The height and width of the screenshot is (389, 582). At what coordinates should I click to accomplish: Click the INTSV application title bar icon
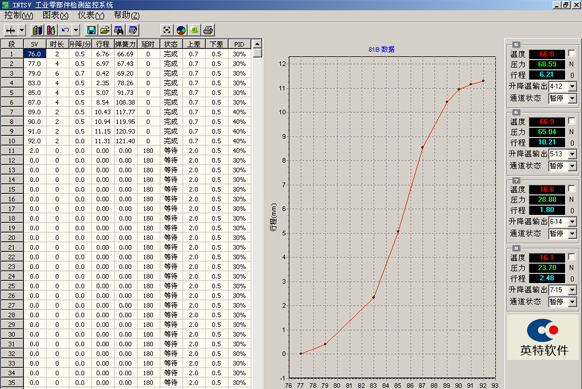(5, 5)
